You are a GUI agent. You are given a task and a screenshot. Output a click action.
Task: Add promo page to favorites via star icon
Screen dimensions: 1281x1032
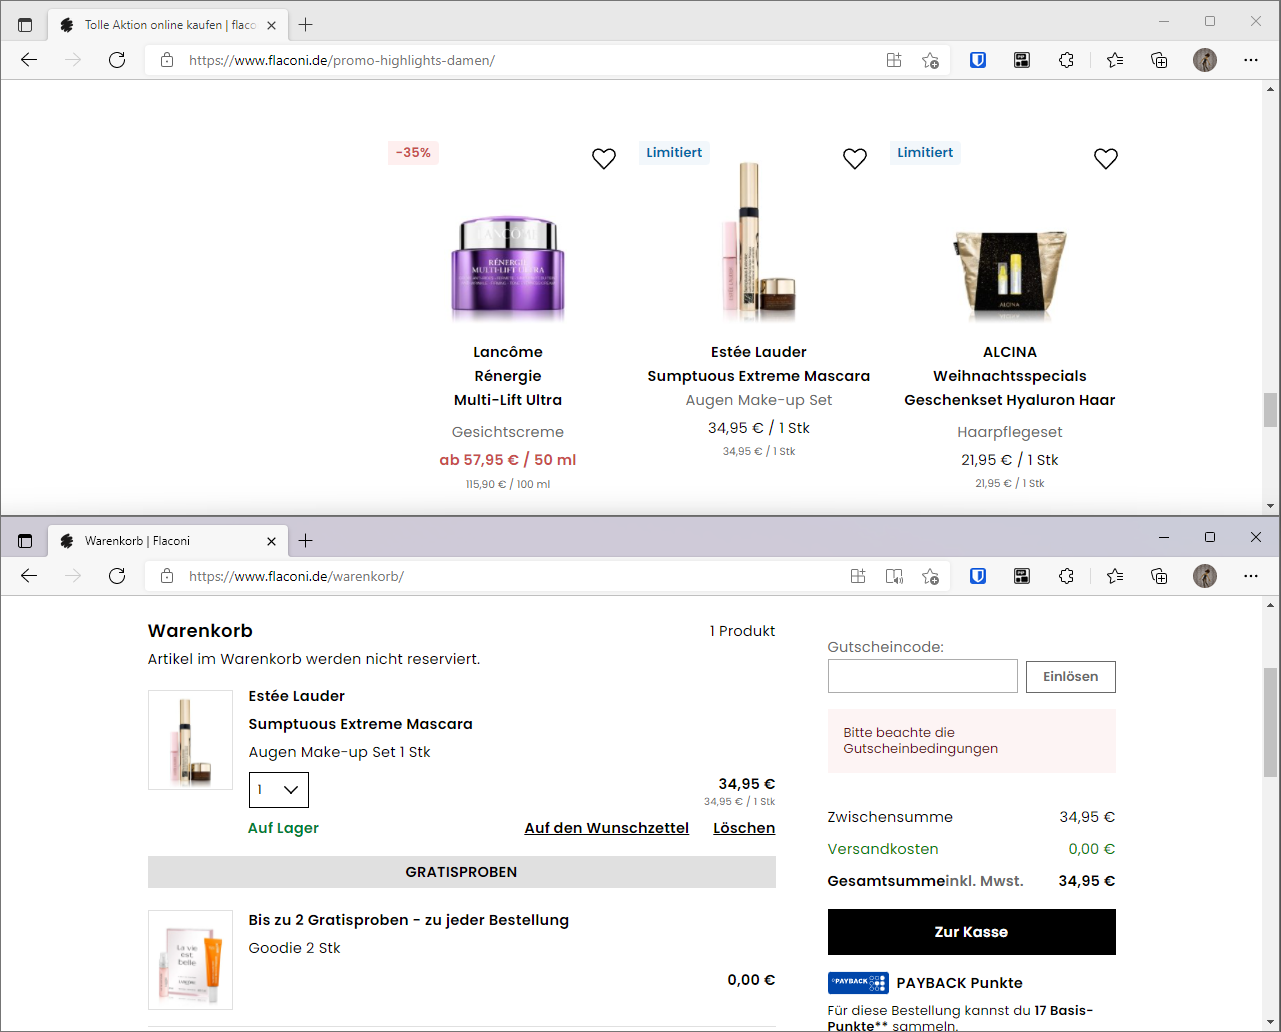[930, 60]
